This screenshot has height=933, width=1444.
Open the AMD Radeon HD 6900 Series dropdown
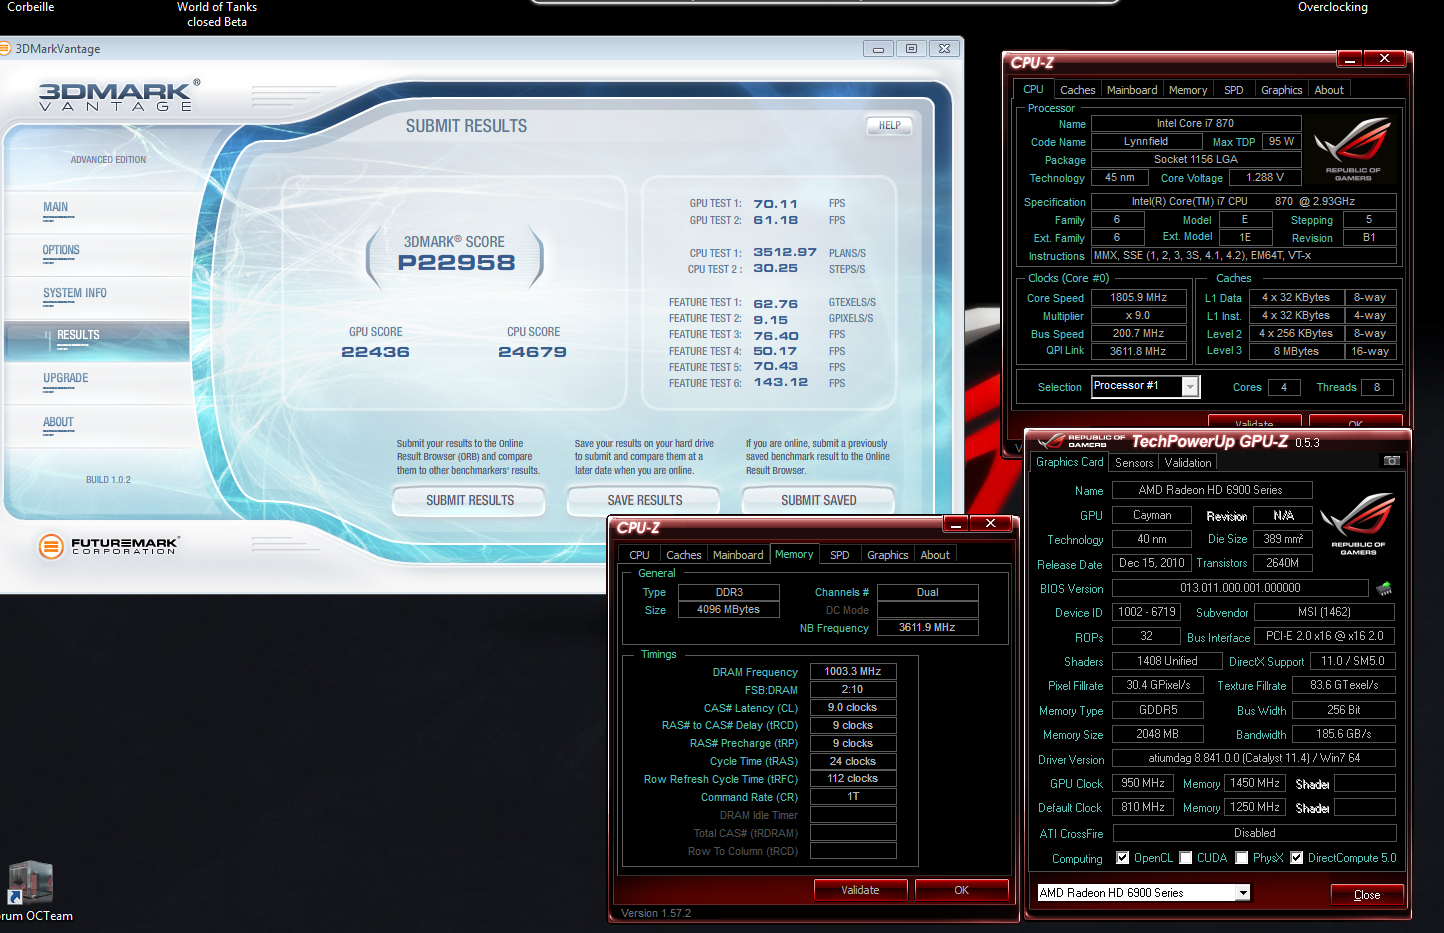[x=1243, y=893]
